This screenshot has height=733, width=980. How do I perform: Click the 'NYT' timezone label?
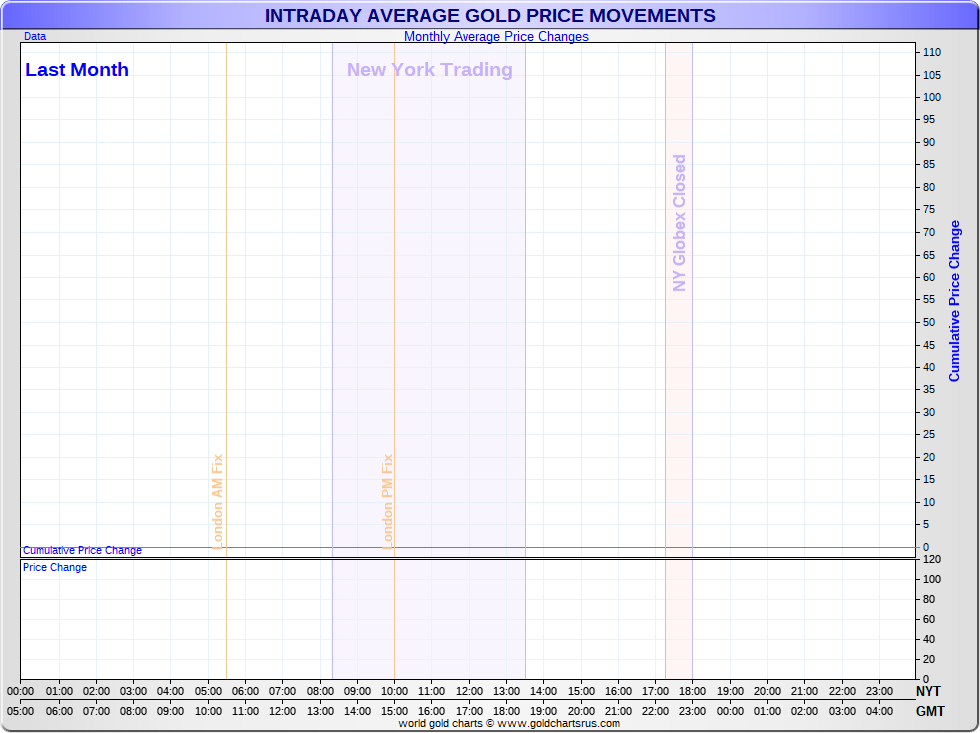928,691
